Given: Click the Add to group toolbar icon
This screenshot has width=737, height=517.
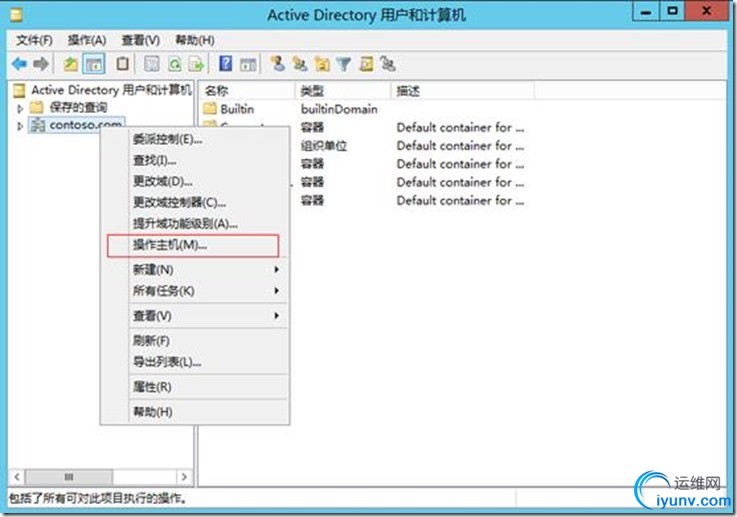Looking at the screenshot, I should coord(388,63).
